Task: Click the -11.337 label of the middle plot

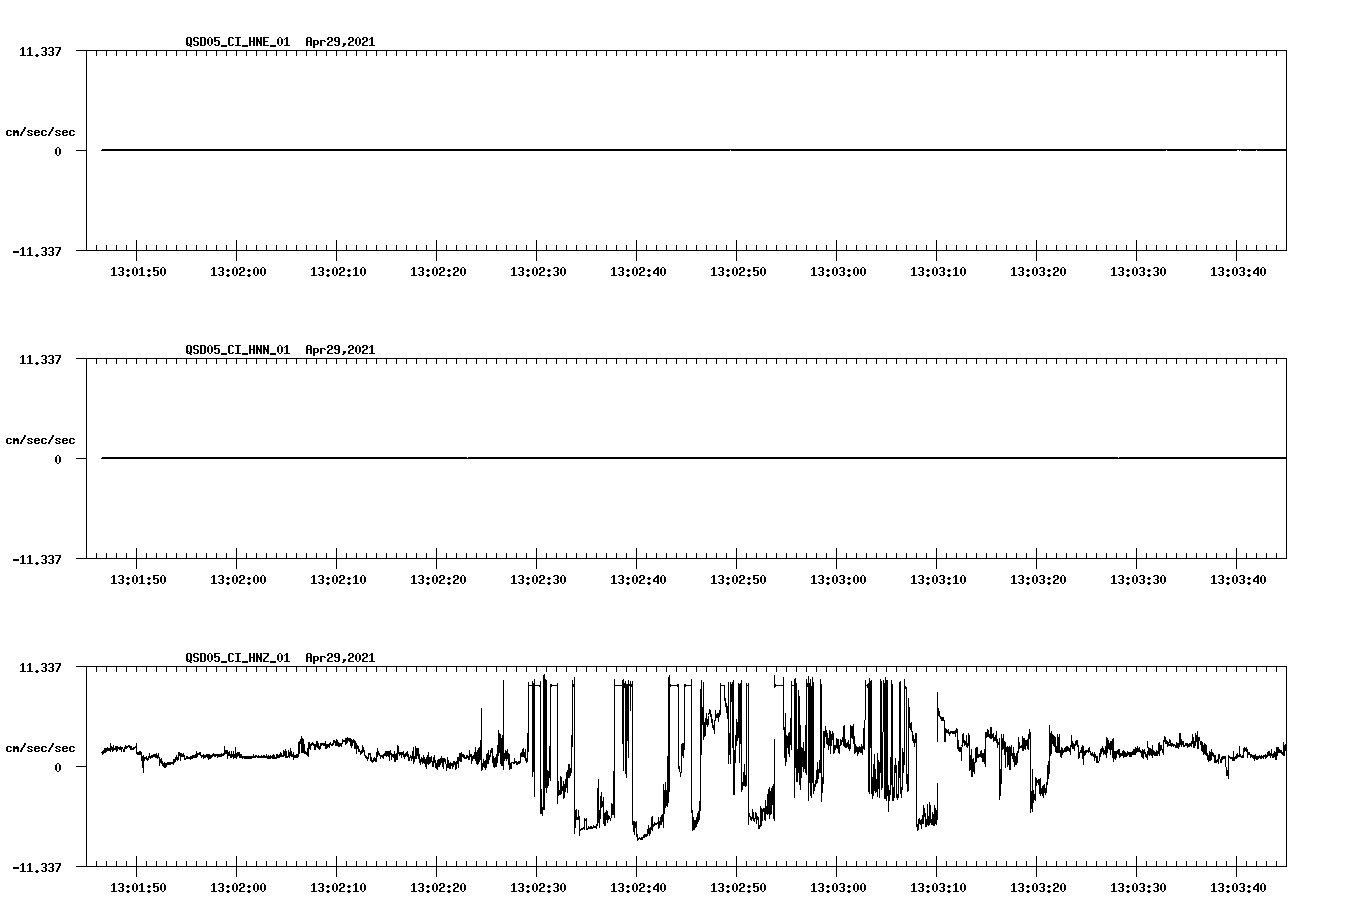Action: pos(38,559)
